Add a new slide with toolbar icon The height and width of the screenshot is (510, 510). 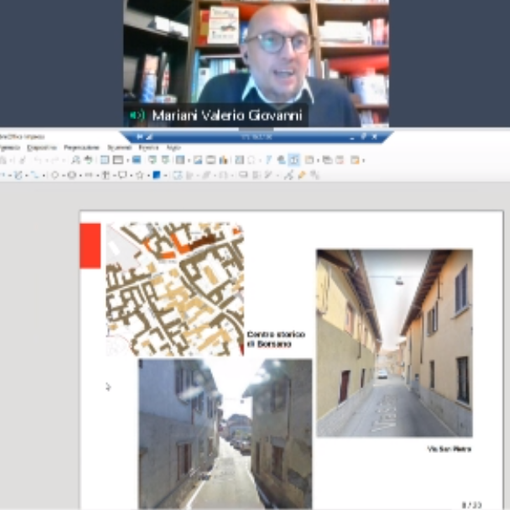[309, 160]
